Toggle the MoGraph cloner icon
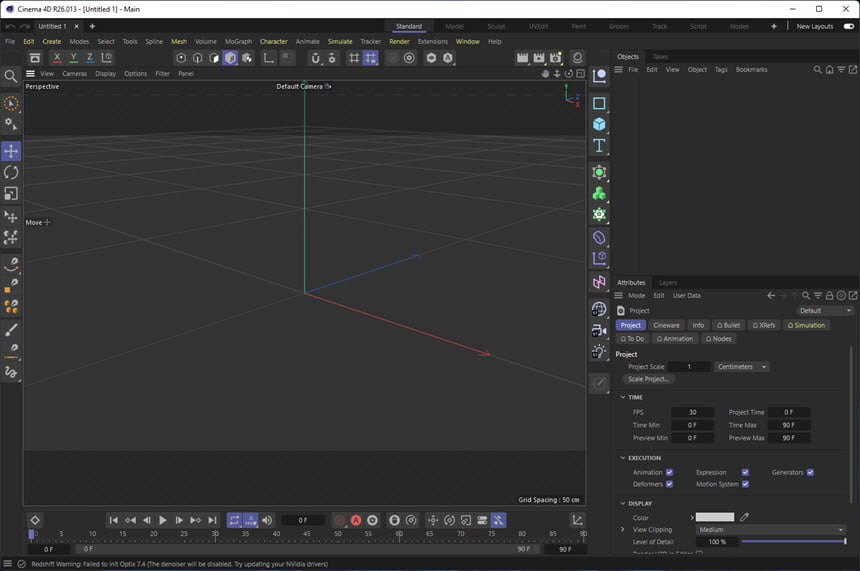Screen dimensions: 860x571 click(599, 193)
